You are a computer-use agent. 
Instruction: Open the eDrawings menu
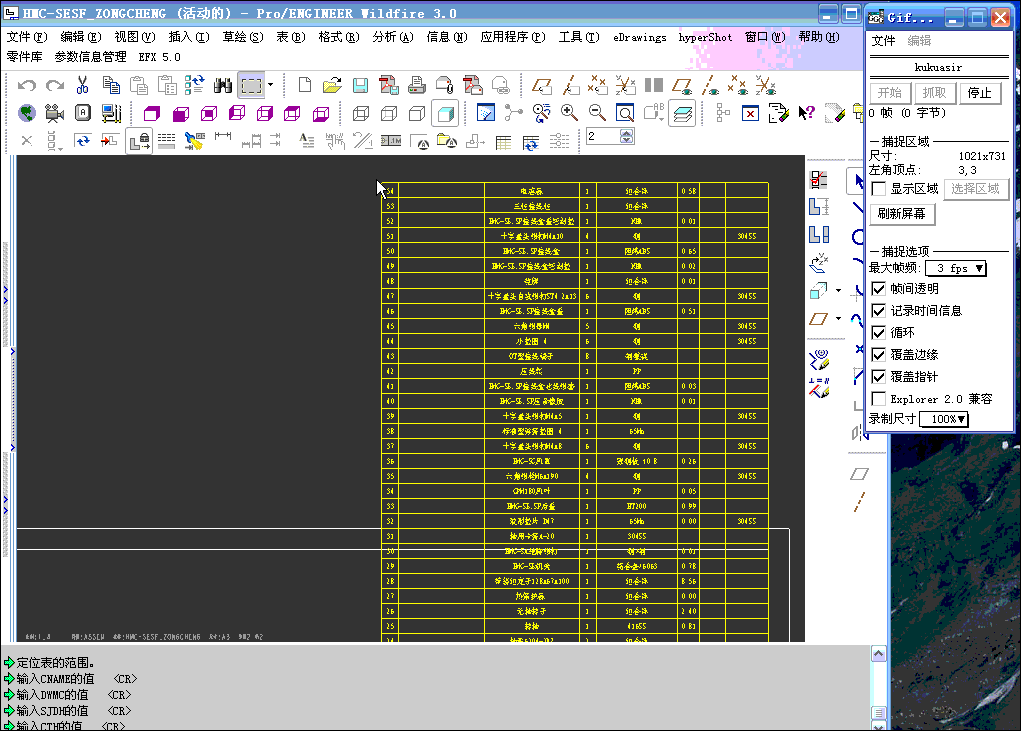click(x=639, y=37)
